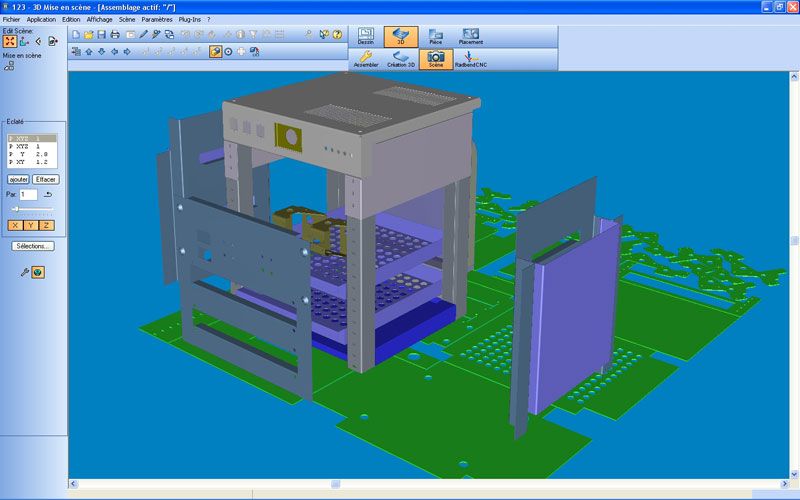
Task: Click the Effacer button
Action: [46, 180]
